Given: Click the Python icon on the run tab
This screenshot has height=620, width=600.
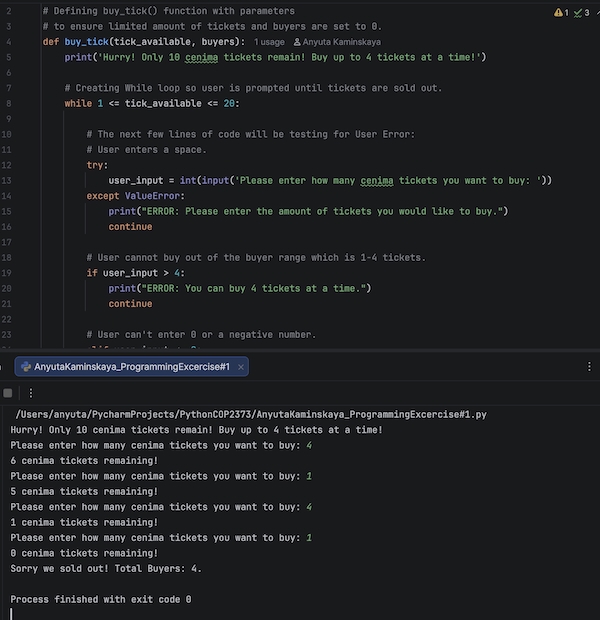Looking at the screenshot, I should click(x=26, y=367).
